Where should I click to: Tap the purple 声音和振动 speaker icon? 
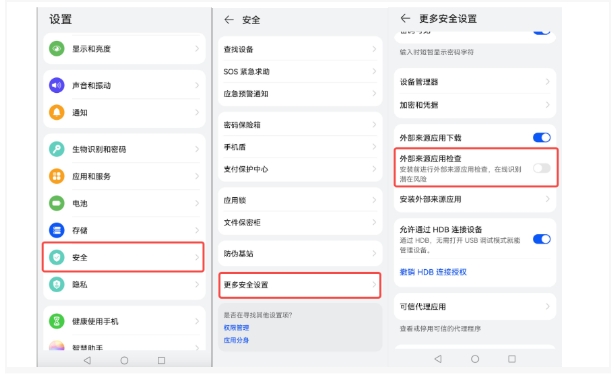57,85
